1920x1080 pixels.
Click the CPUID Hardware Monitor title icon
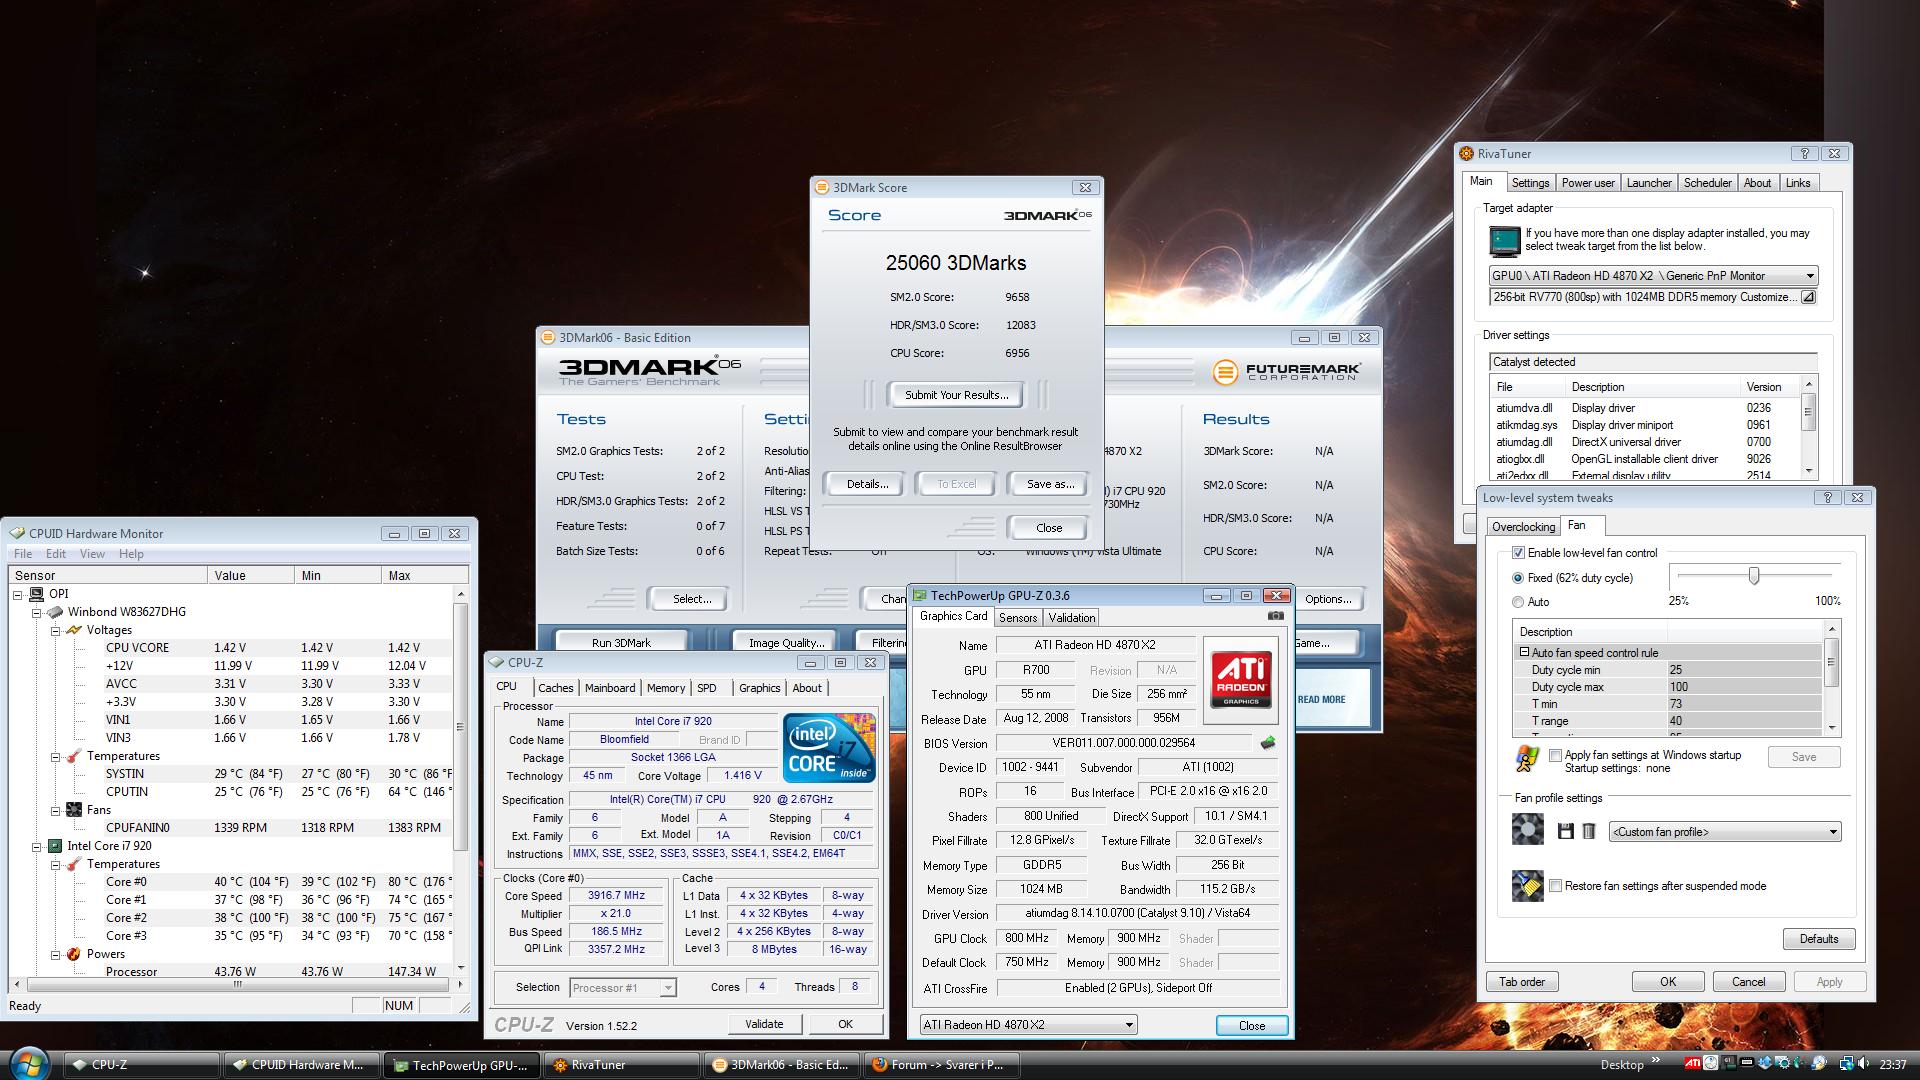17,534
